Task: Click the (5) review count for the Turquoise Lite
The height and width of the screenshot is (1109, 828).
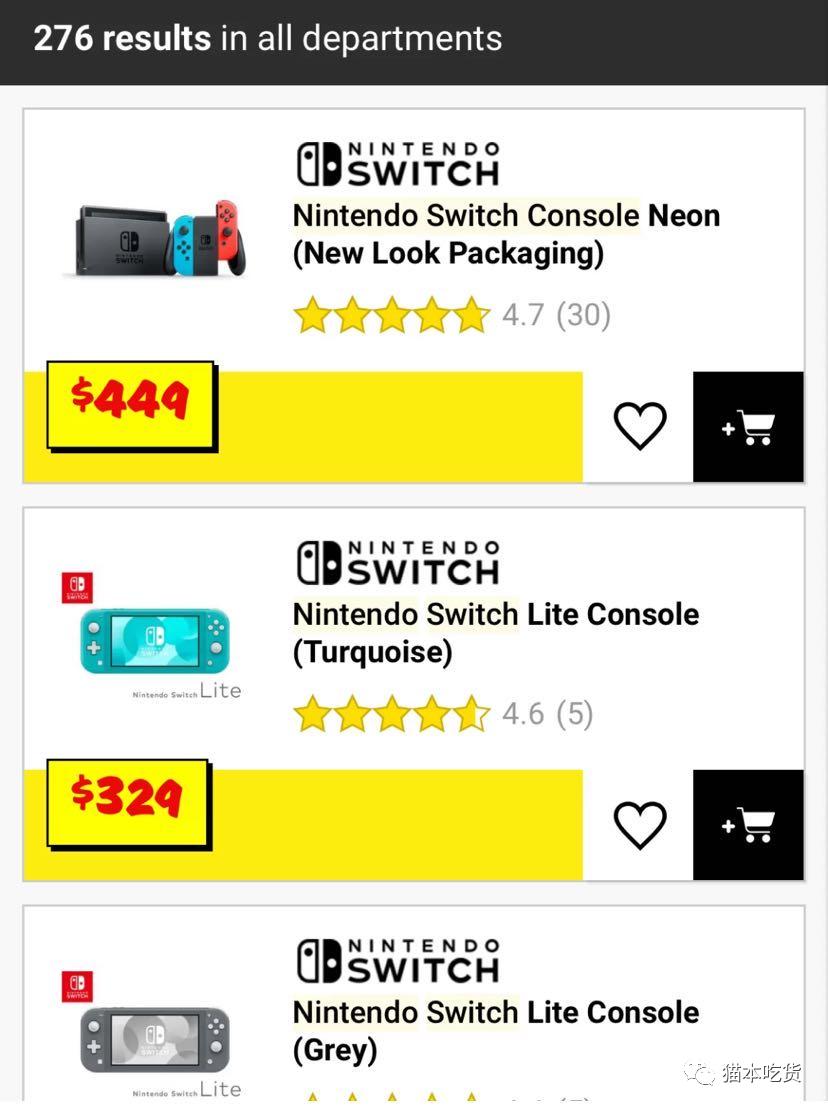Action: 577,713
